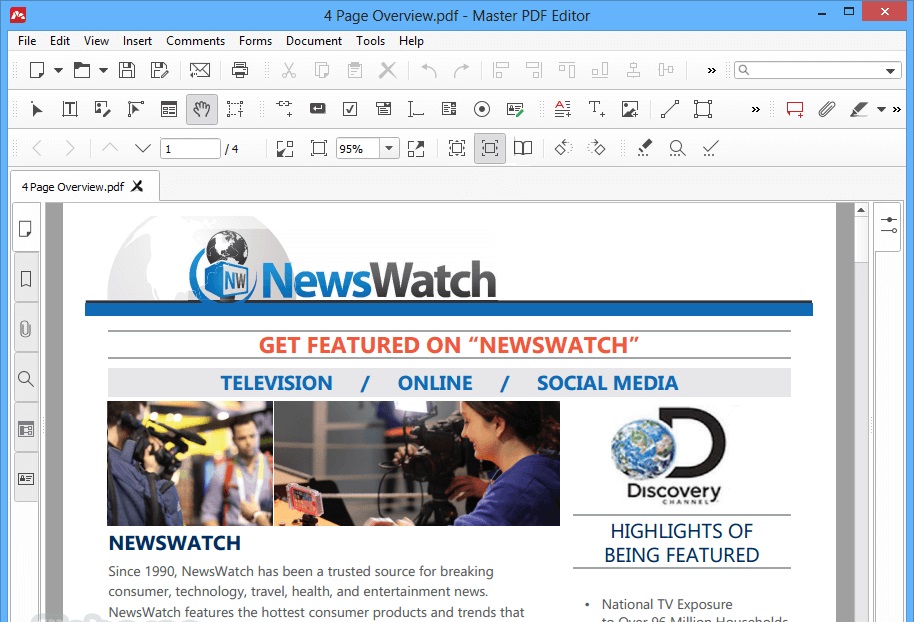Open the Highlight tool dropdown arrow
The height and width of the screenshot is (622, 914).
881,109
